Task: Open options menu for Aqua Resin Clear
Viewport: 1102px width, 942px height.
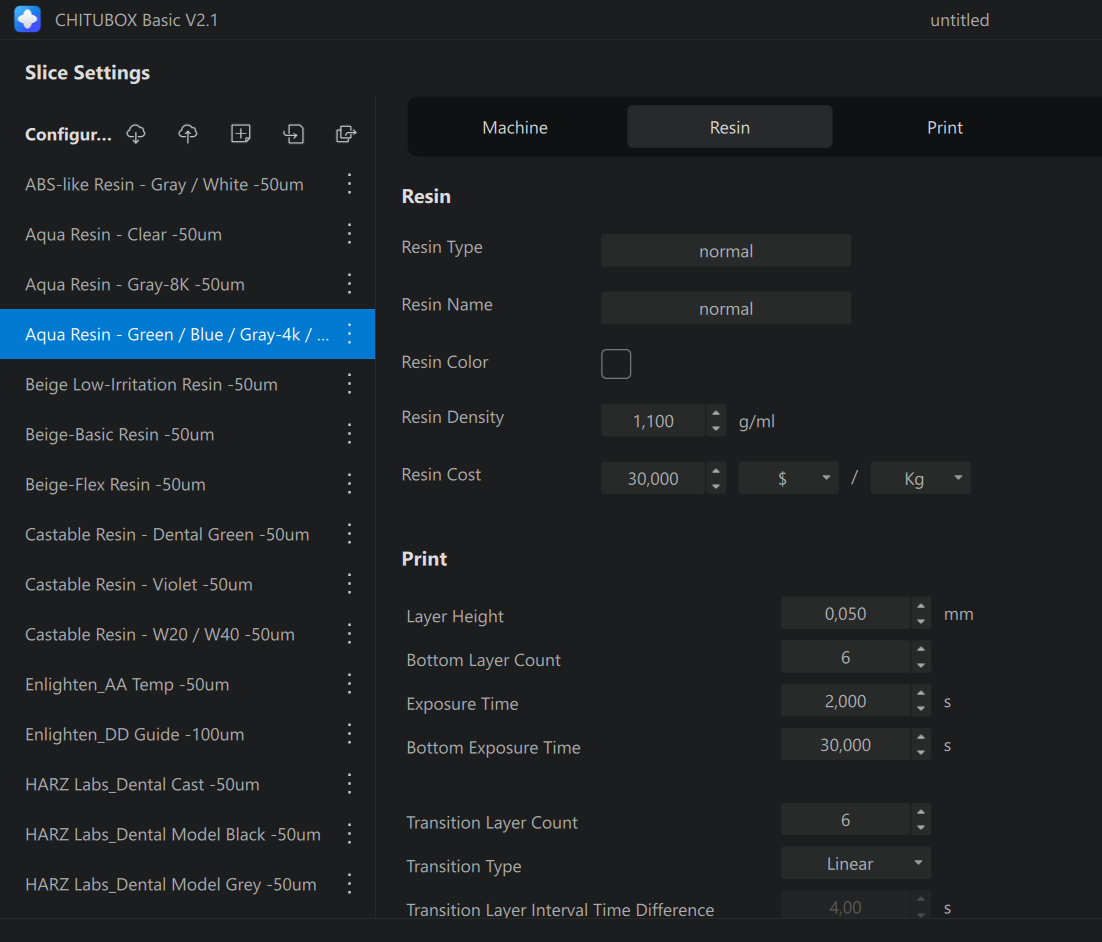Action: (349, 234)
